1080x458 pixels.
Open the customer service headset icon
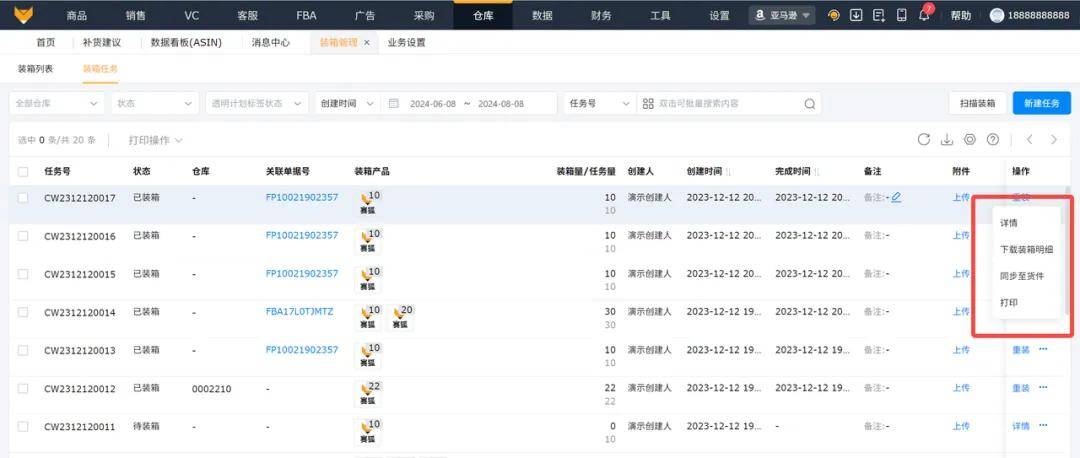coord(834,15)
